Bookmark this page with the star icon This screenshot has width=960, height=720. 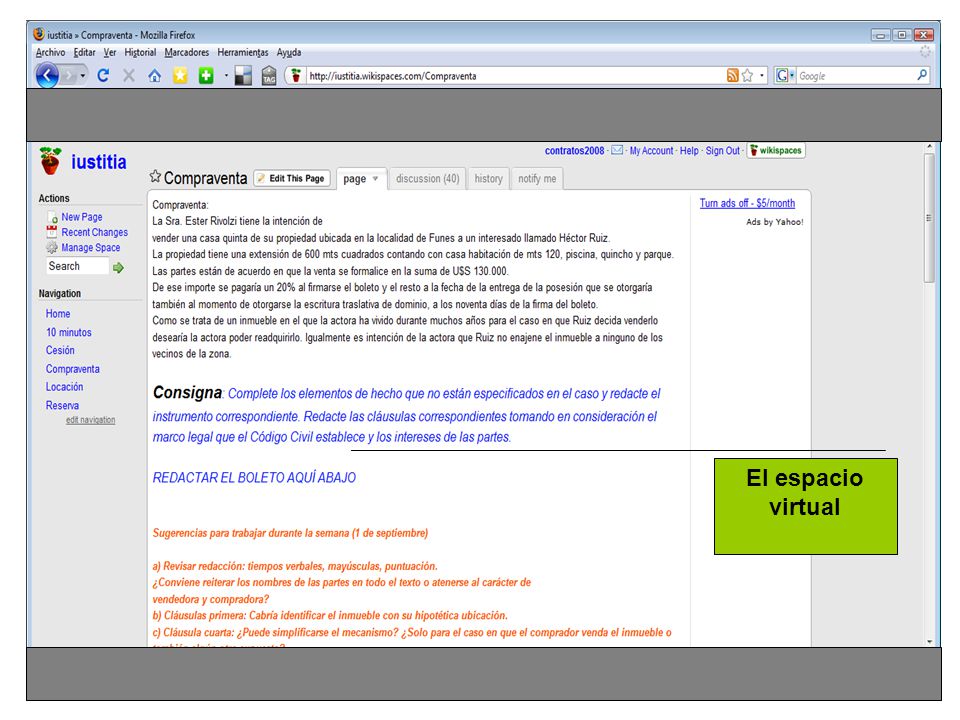pyautogui.click(x=747, y=75)
